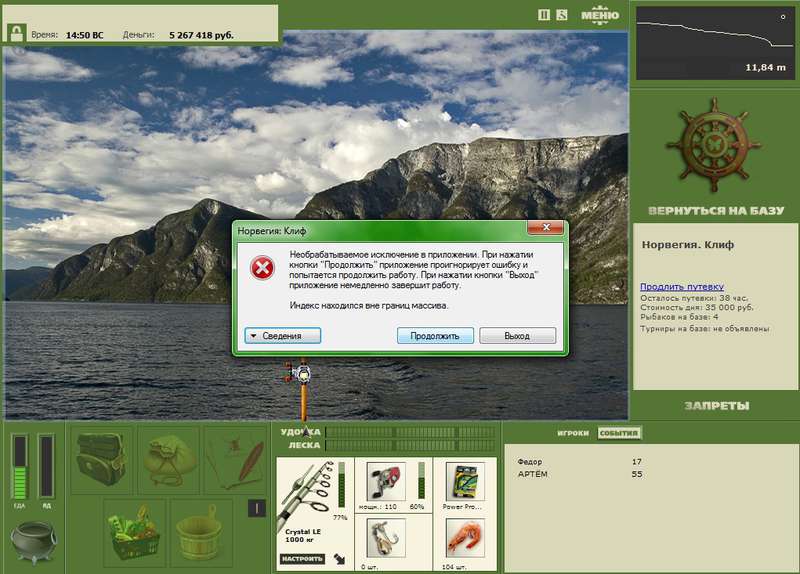
Task: Click Продолжить in the error dialog
Action: pos(435,336)
